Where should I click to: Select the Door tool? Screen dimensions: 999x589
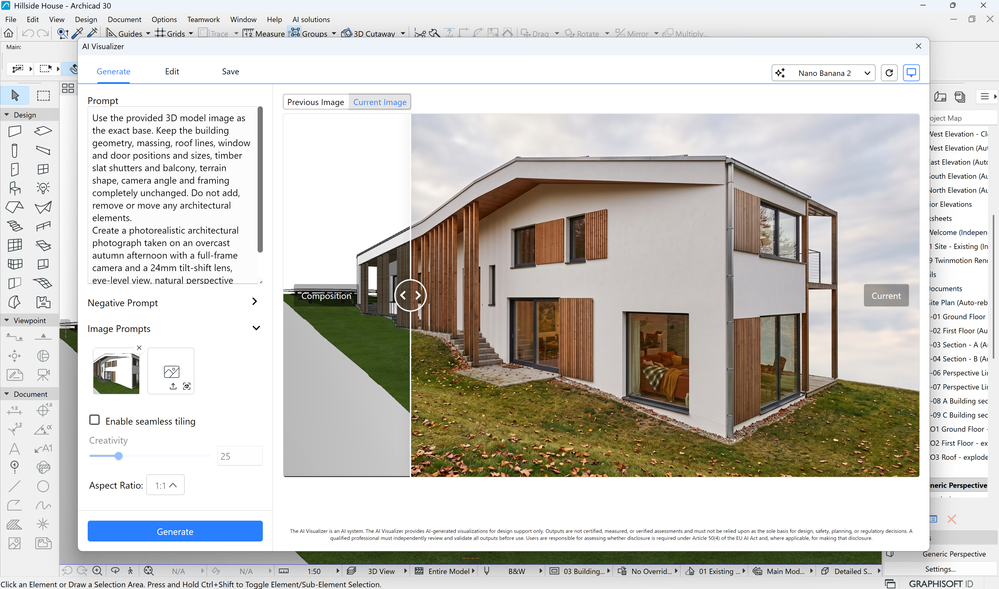(x=15, y=170)
